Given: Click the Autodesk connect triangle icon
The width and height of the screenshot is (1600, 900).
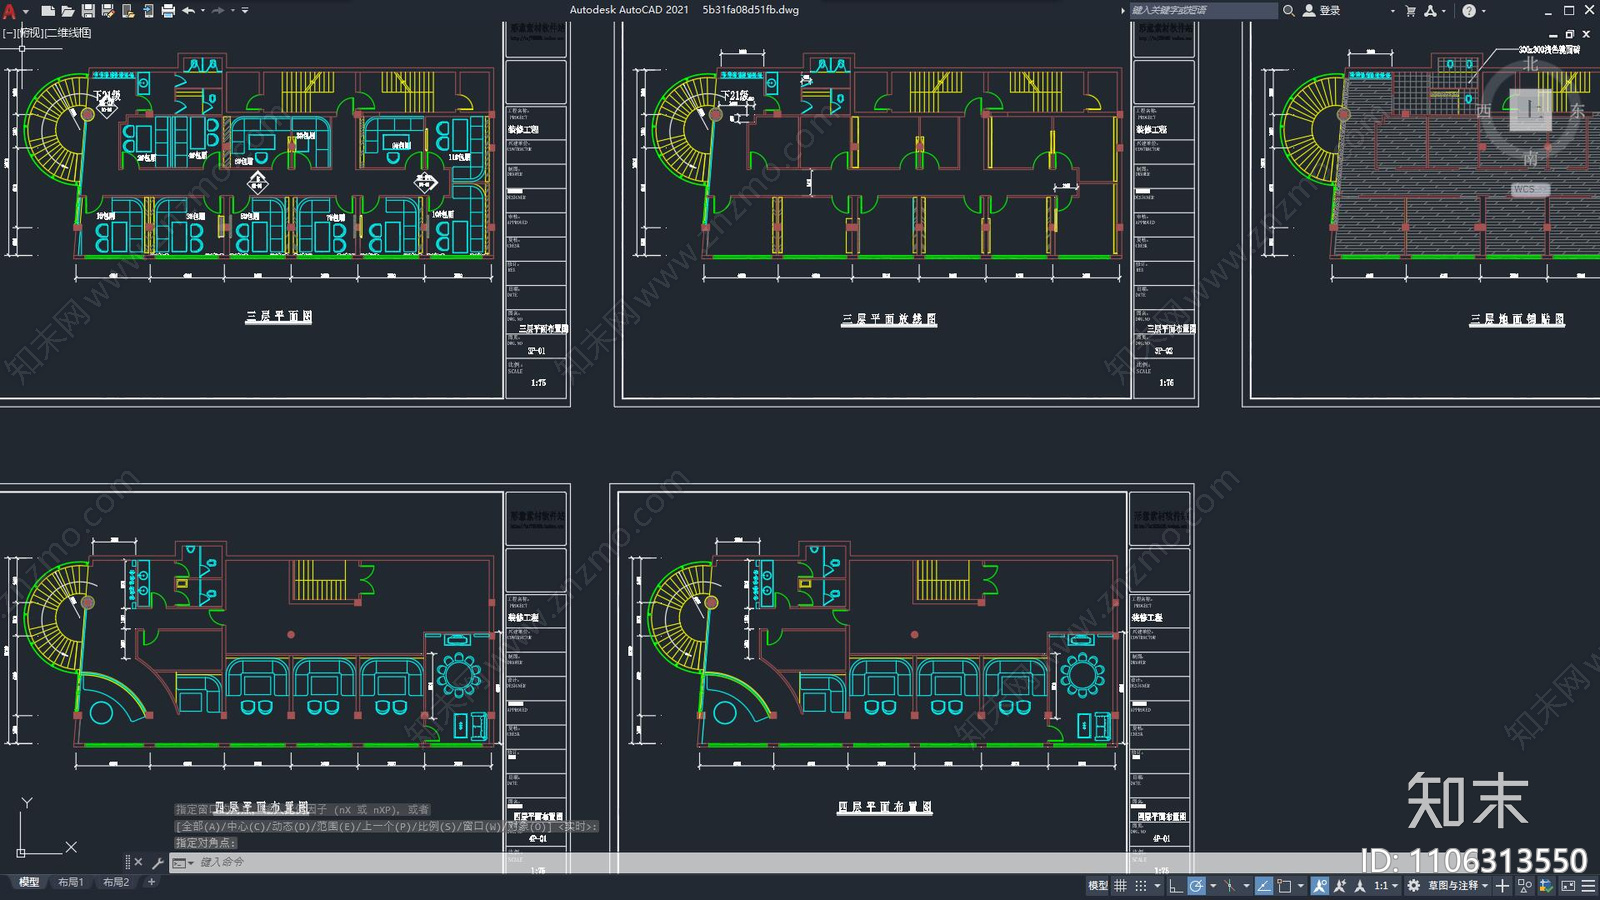Looking at the screenshot, I should click(1430, 10).
